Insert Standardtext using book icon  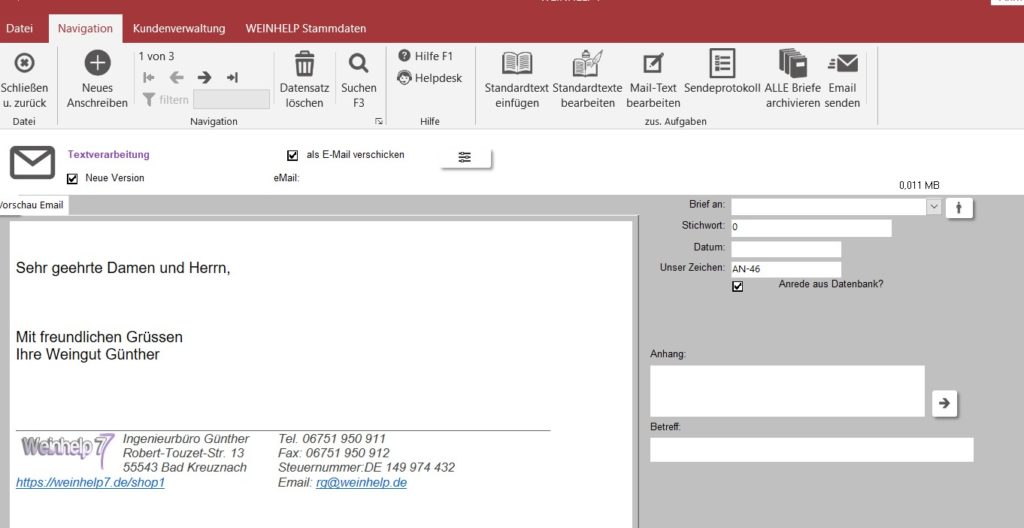[517, 64]
